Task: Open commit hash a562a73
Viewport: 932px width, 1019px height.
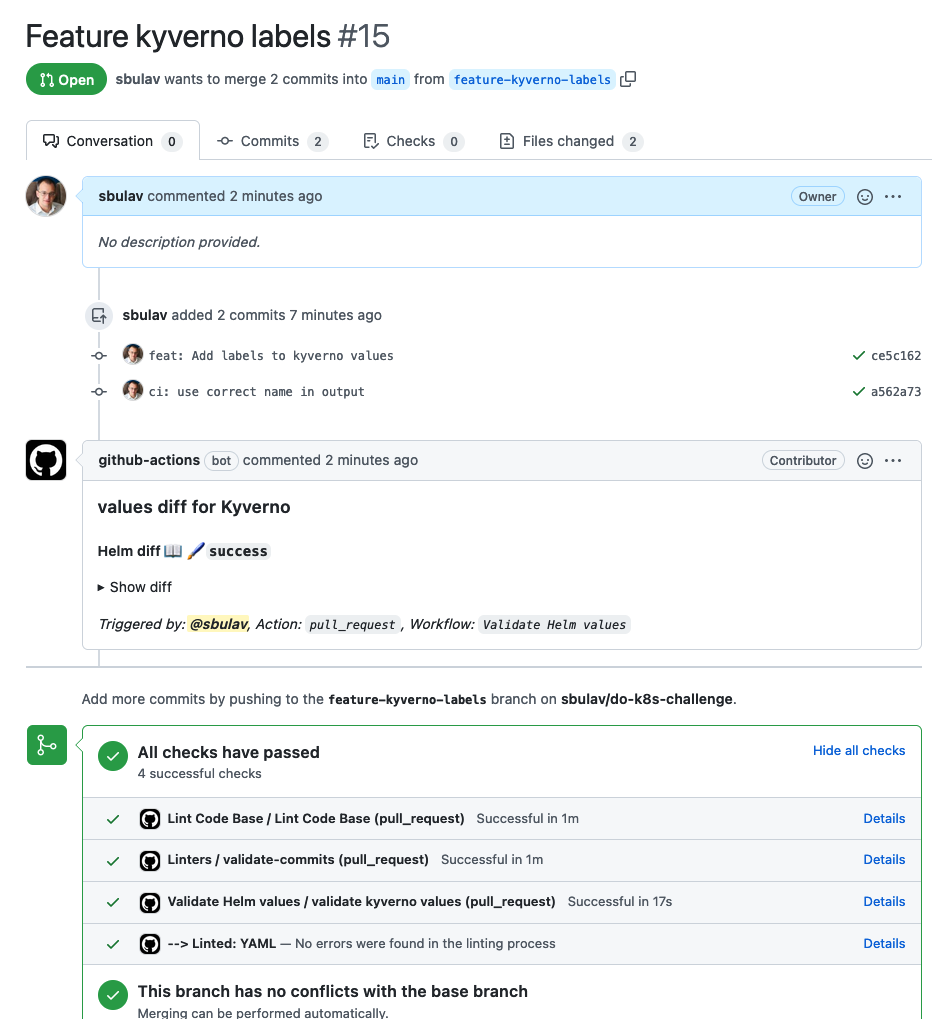Action: pyautogui.click(x=896, y=391)
